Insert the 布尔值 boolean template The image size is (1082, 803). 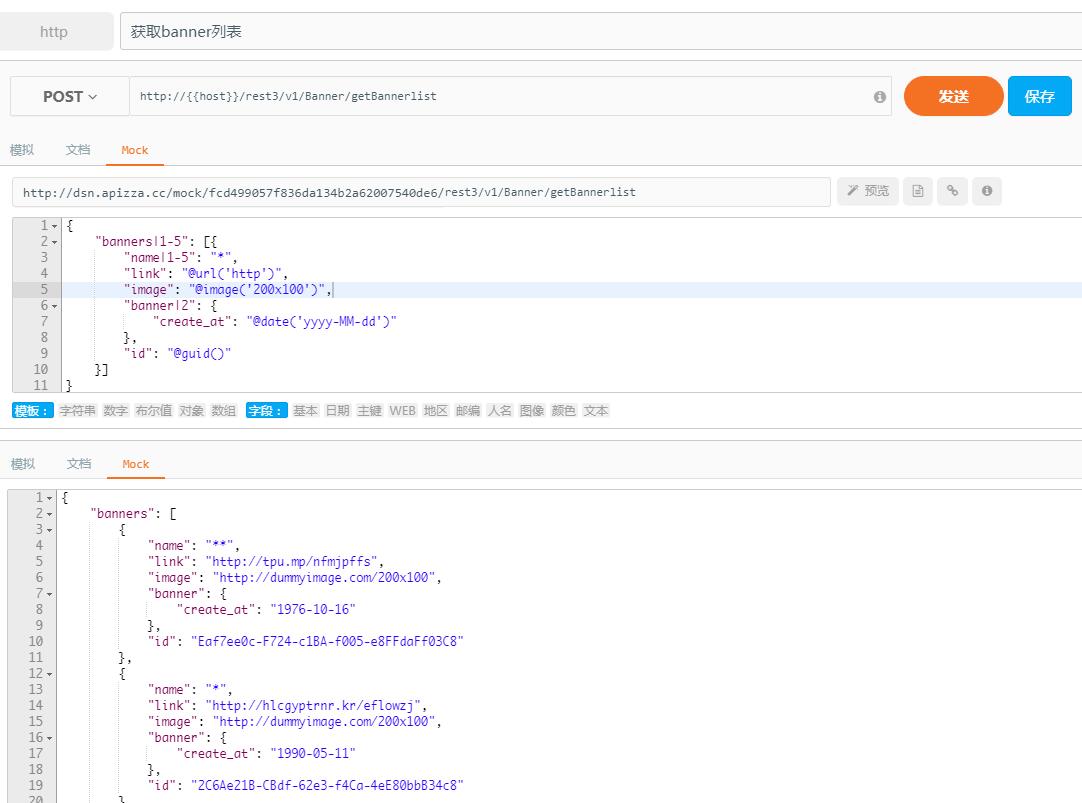153,411
